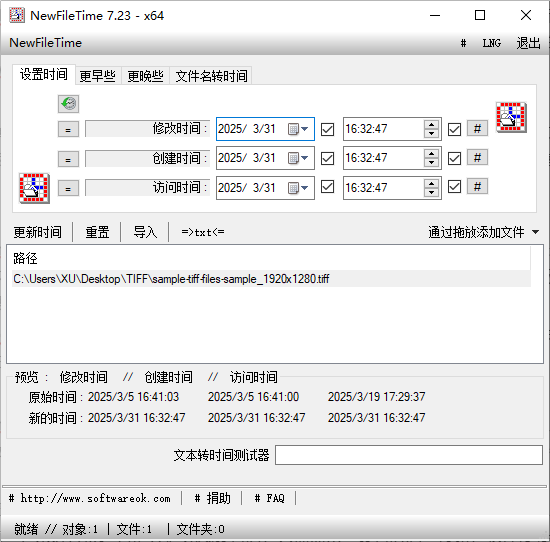This screenshot has height=542, width=550.
Task: Toggle the 创建时间 time checkbox
Action: (454, 158)
